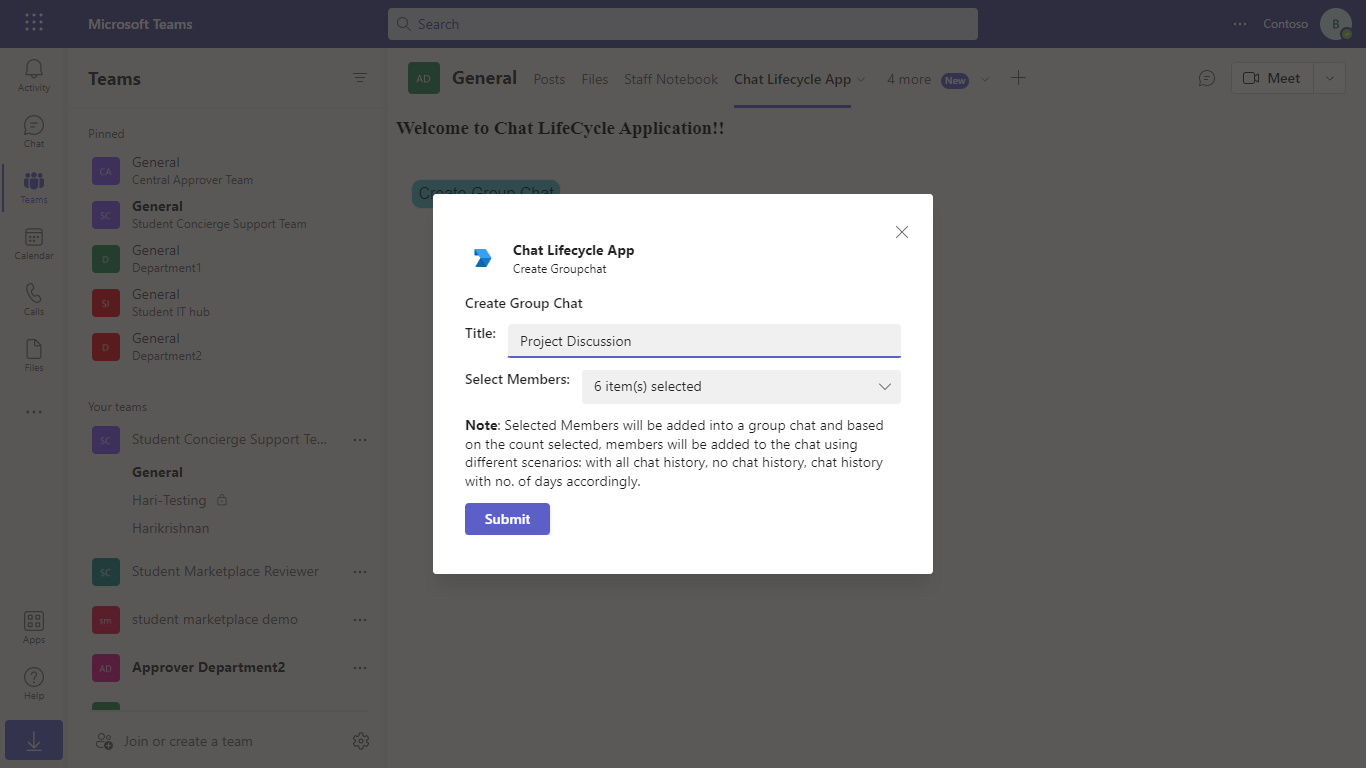
Task: Open pinned General of Central Approver Team
Action: click(x=228, y=171)
